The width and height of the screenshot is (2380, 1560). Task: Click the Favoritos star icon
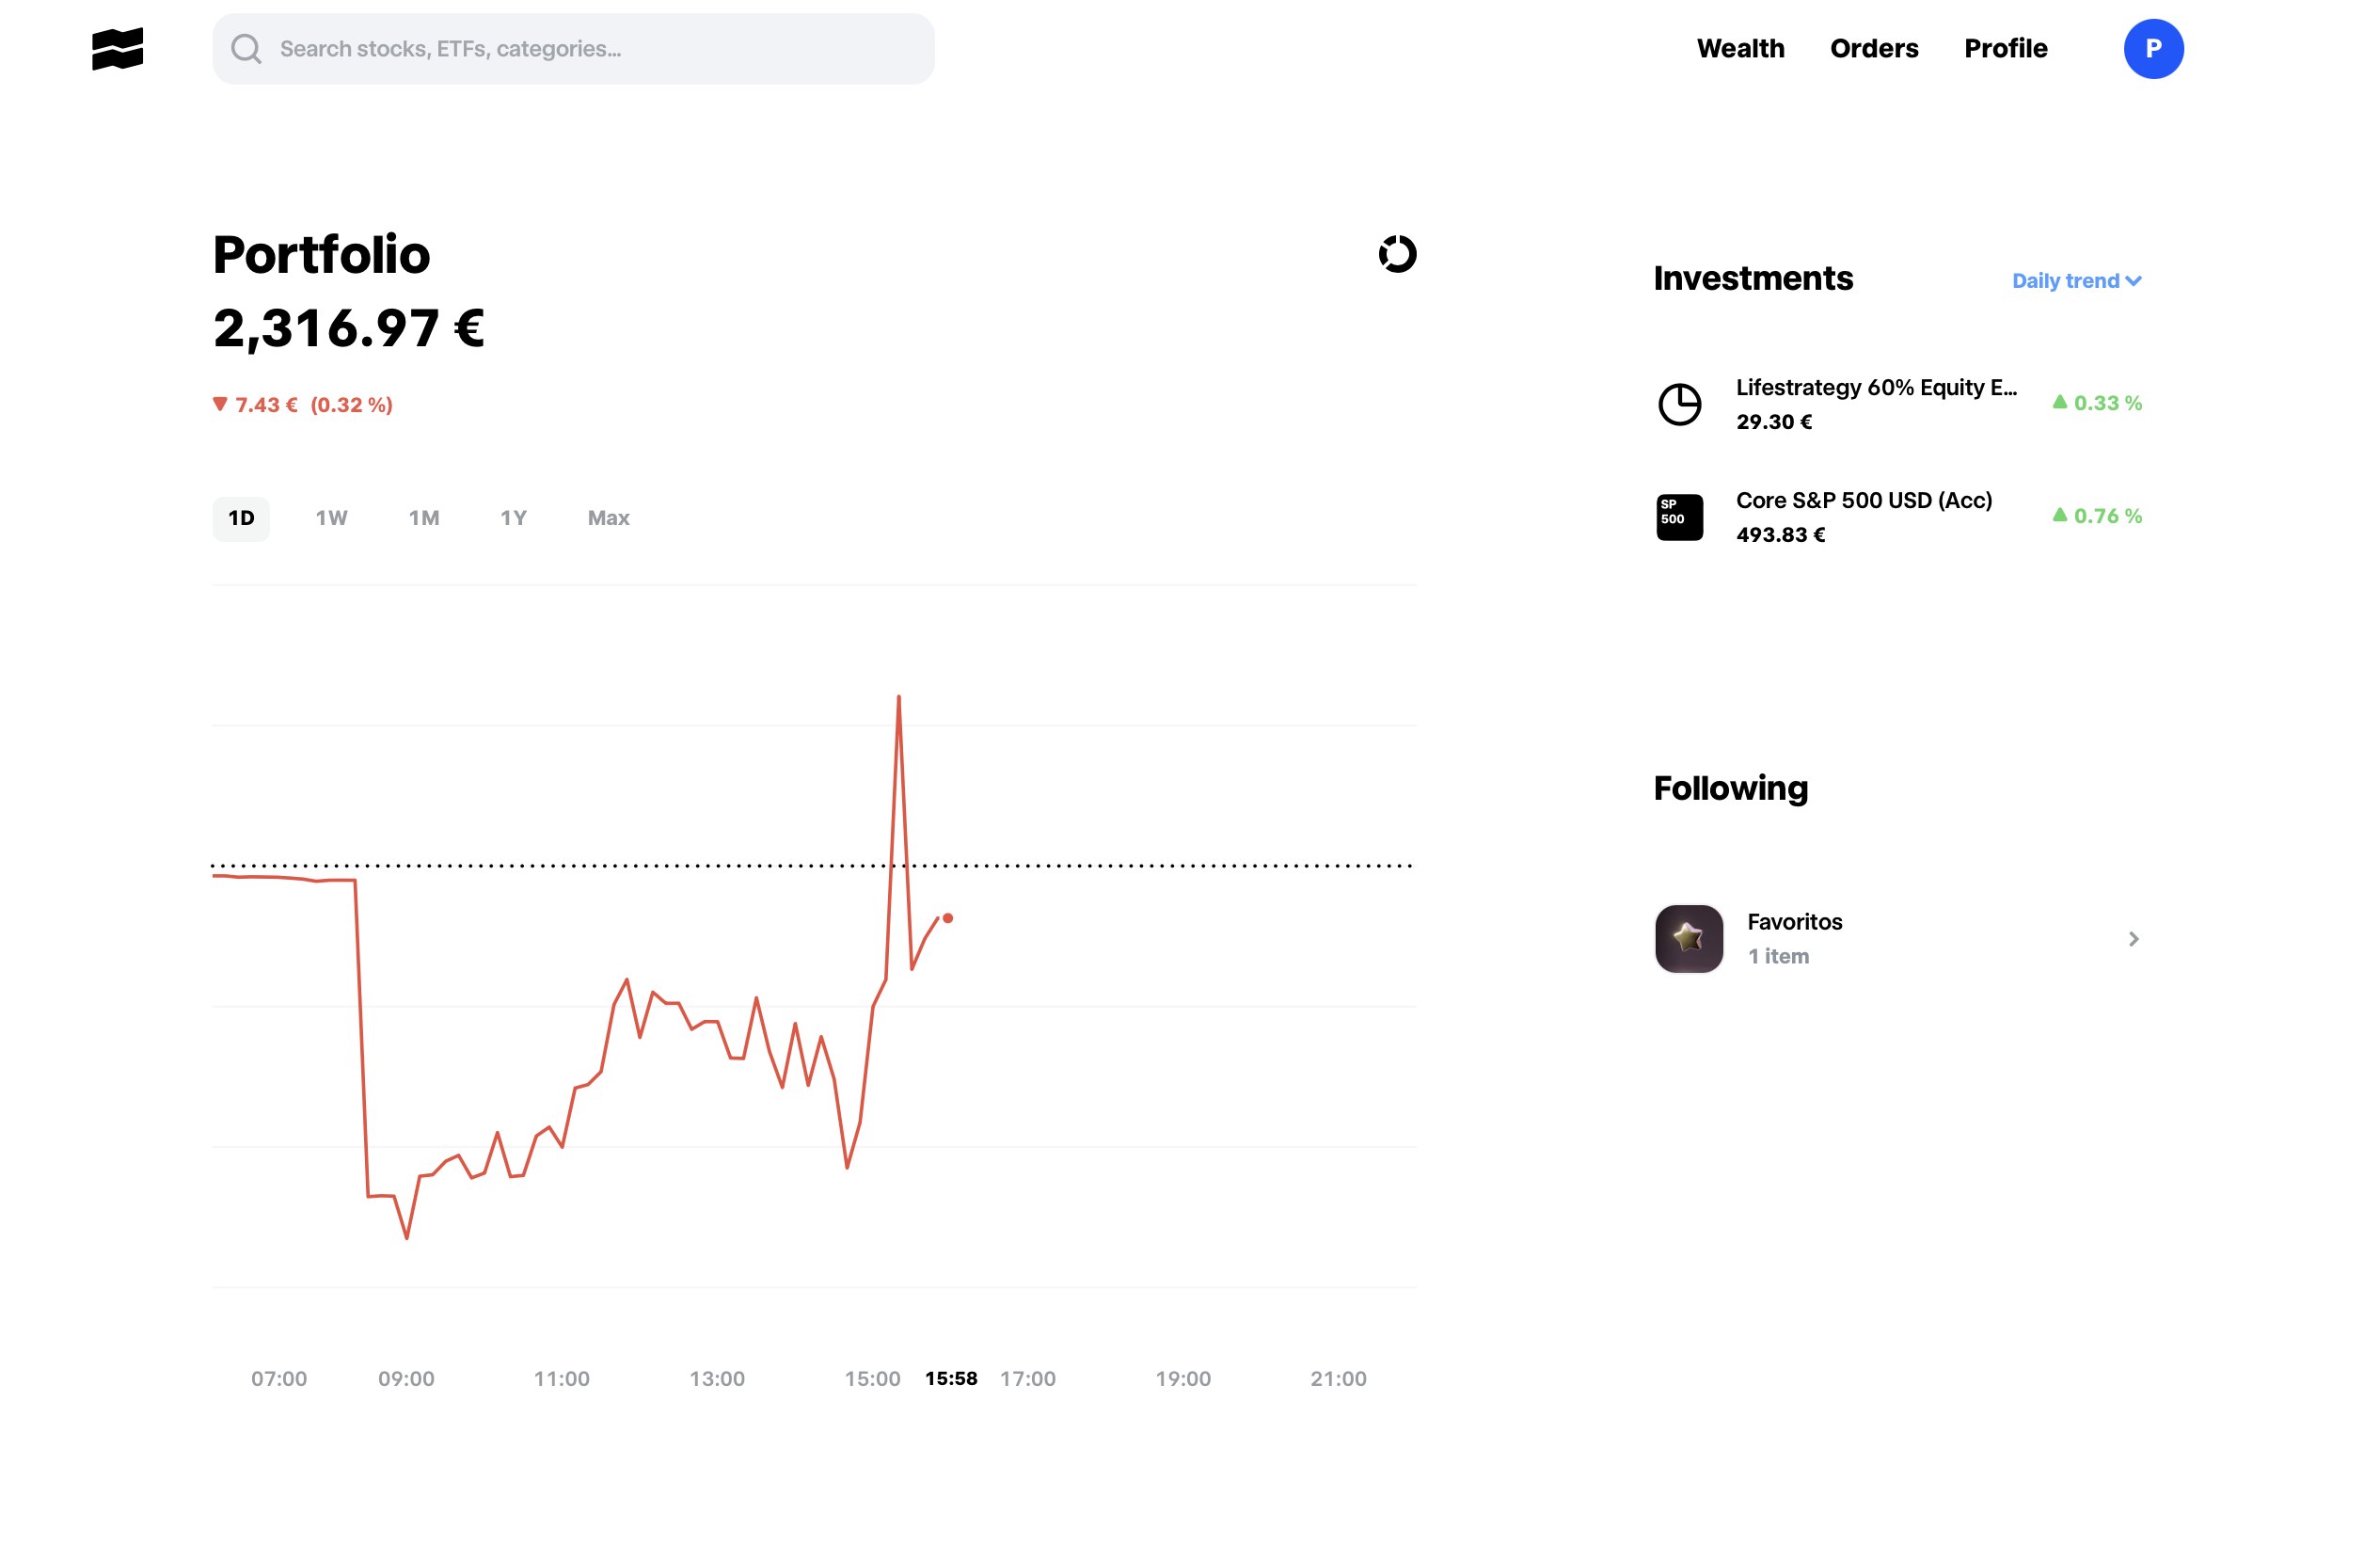click(1688, 938)
